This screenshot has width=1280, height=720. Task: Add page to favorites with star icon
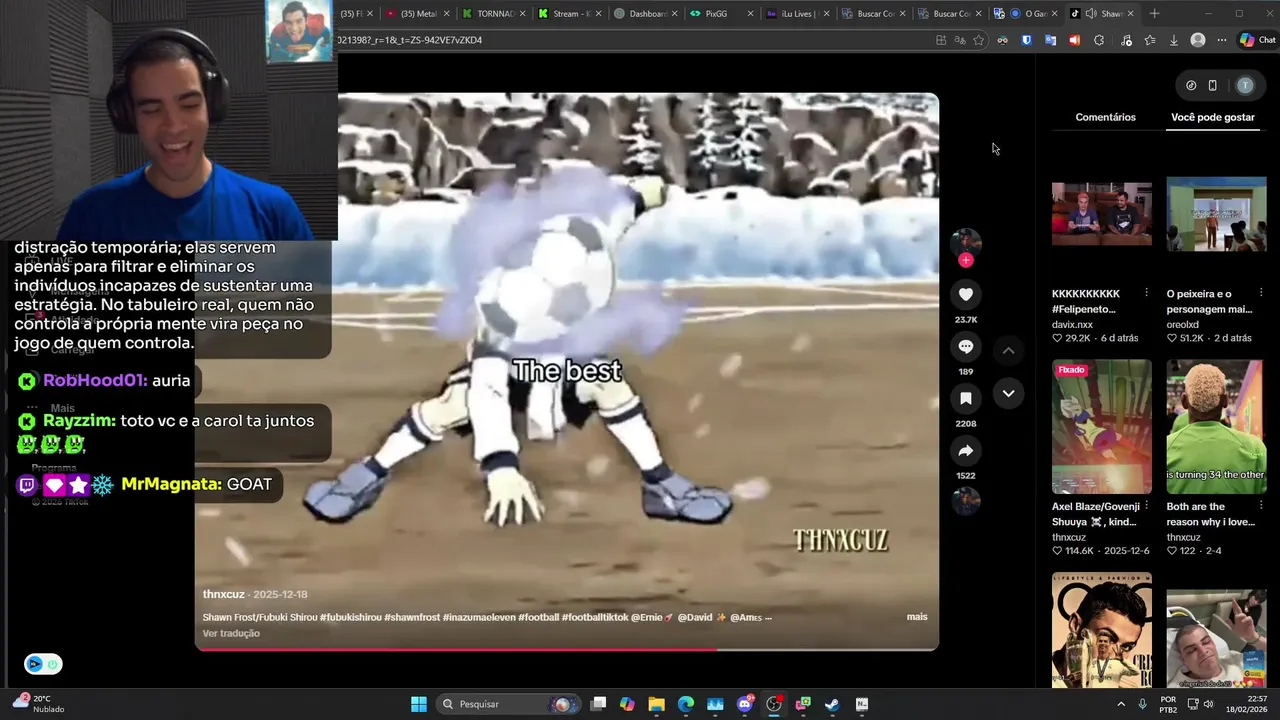point(978,40)
